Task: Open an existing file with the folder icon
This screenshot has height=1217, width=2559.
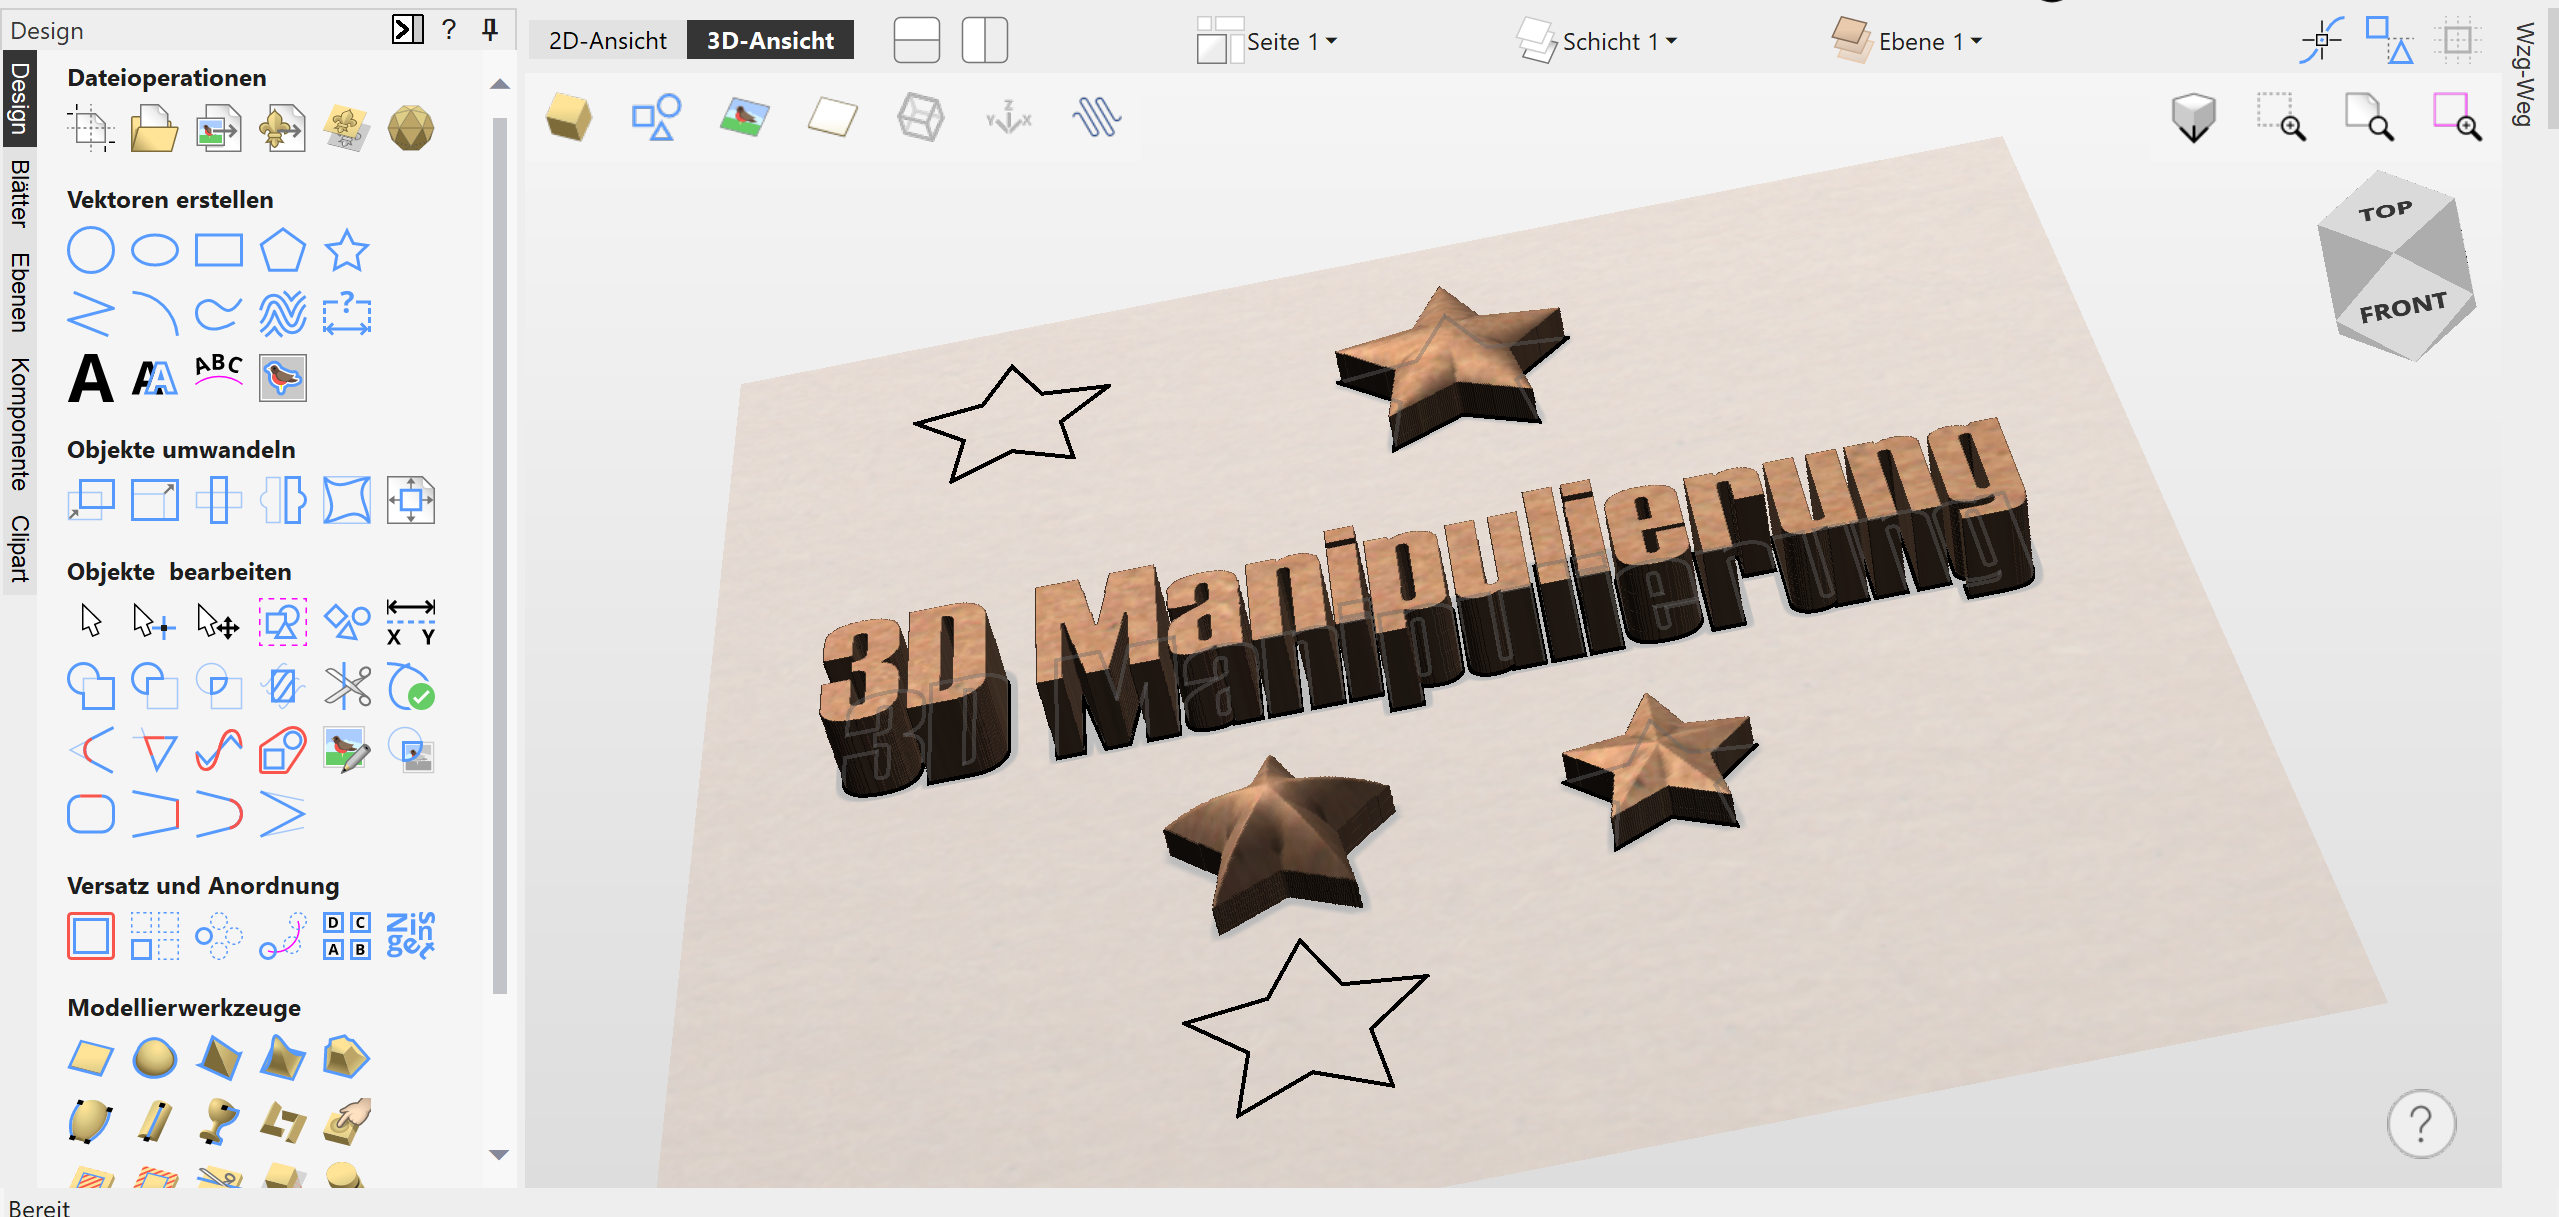Action: (x=154, y=129)
